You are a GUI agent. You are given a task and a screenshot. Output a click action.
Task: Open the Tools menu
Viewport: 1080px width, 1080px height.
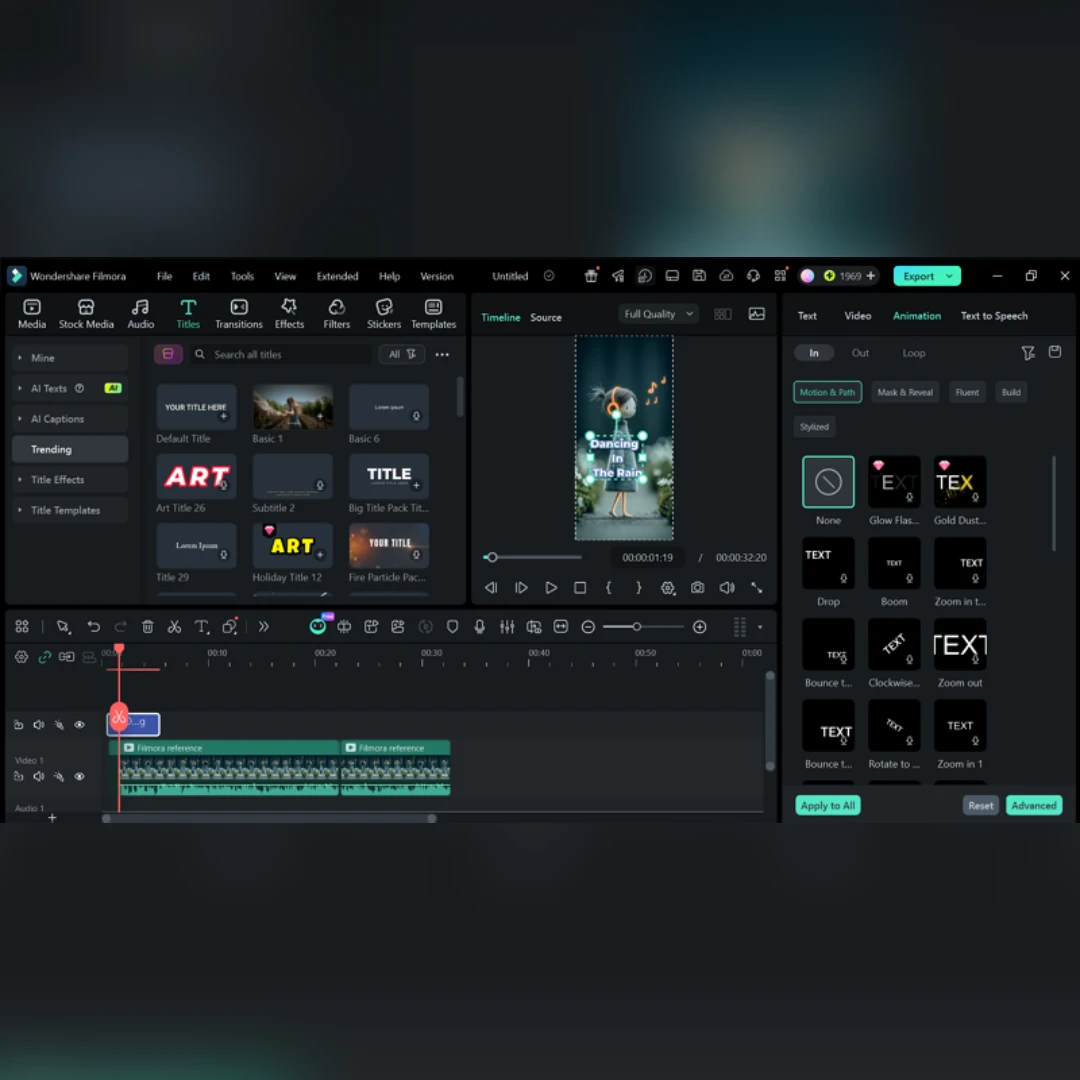pos(242,276)
